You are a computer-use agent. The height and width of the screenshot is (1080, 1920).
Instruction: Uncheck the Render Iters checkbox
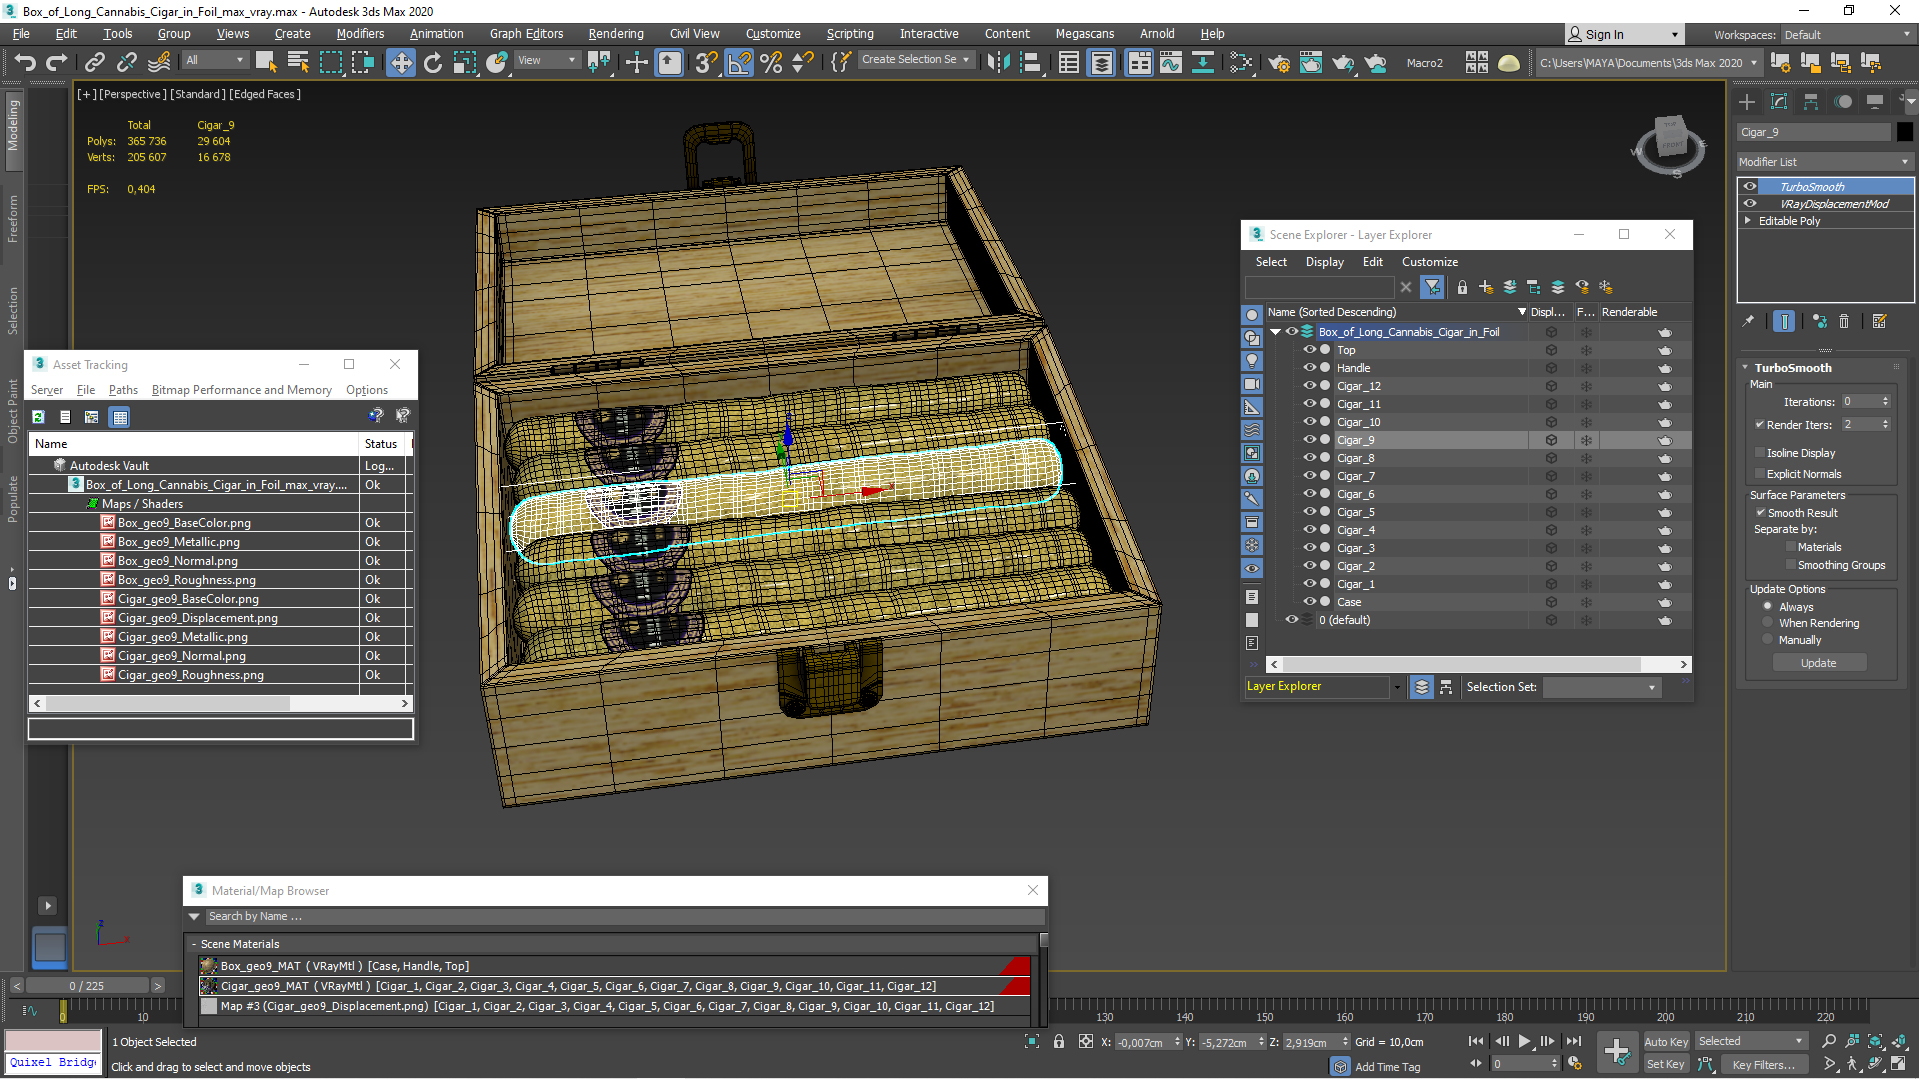click(x=1760, y=424)
